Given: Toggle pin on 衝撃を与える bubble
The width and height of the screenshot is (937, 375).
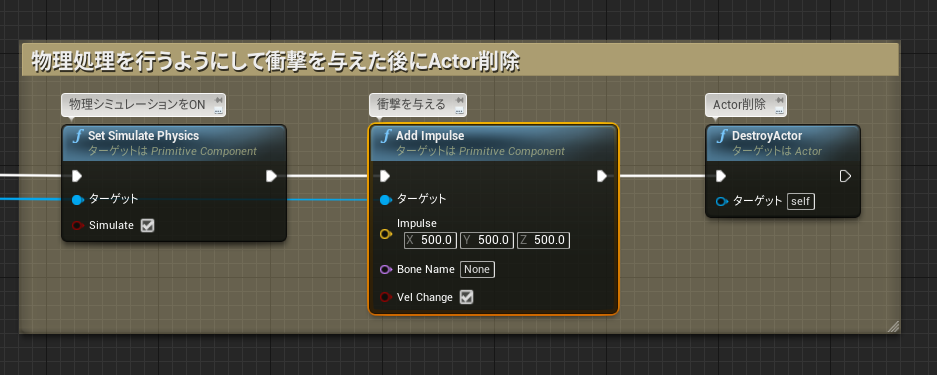Looking at the screenshot, I should [x=459, y=100].
